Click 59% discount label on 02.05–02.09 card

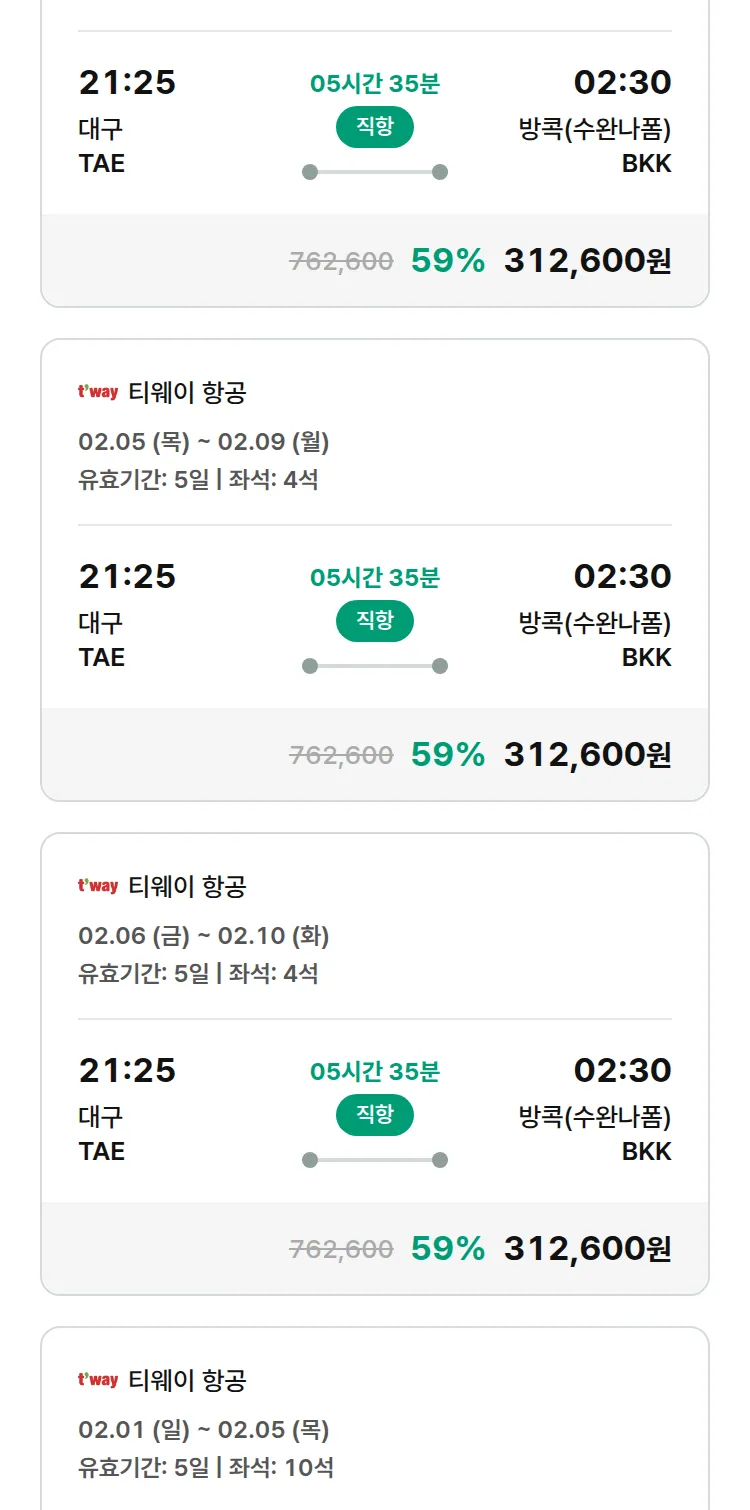448,755
